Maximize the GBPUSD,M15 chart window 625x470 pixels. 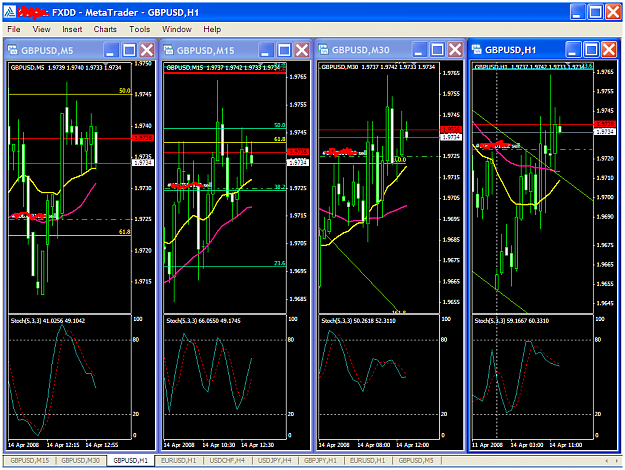(x=284, y=50)
